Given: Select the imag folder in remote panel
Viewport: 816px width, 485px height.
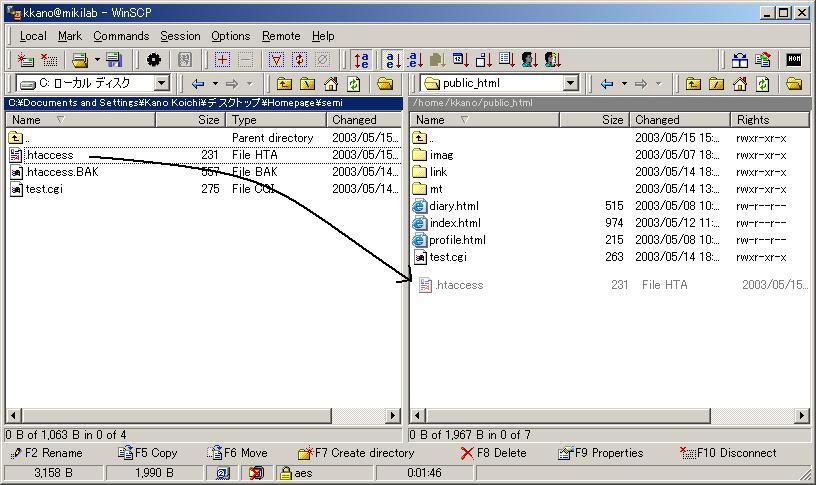Looking at the screenshot, I should 441,155.
